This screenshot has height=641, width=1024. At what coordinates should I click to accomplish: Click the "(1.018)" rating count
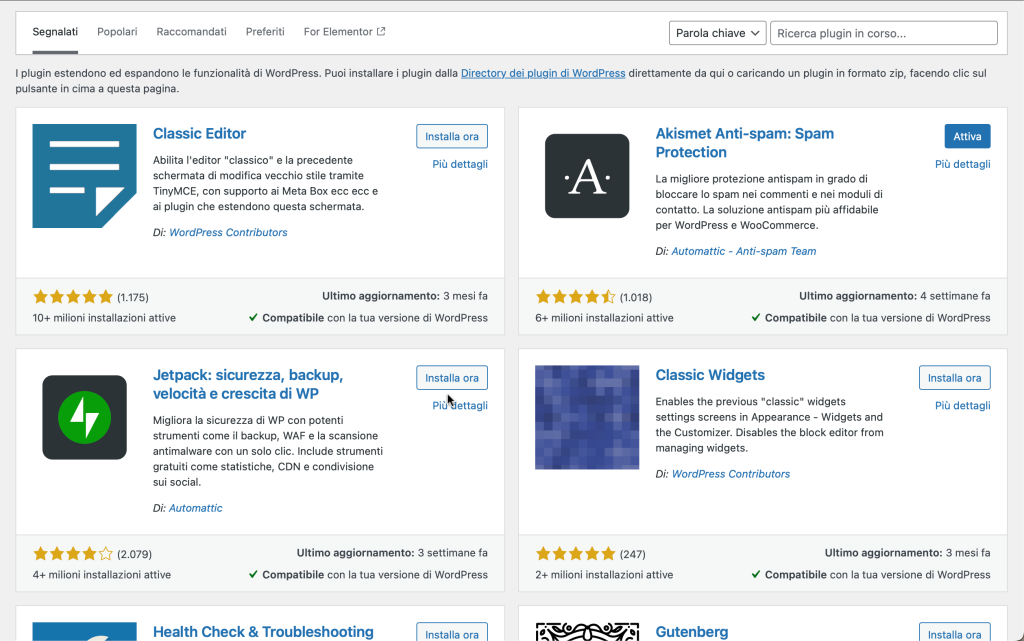tap(635, 298)
